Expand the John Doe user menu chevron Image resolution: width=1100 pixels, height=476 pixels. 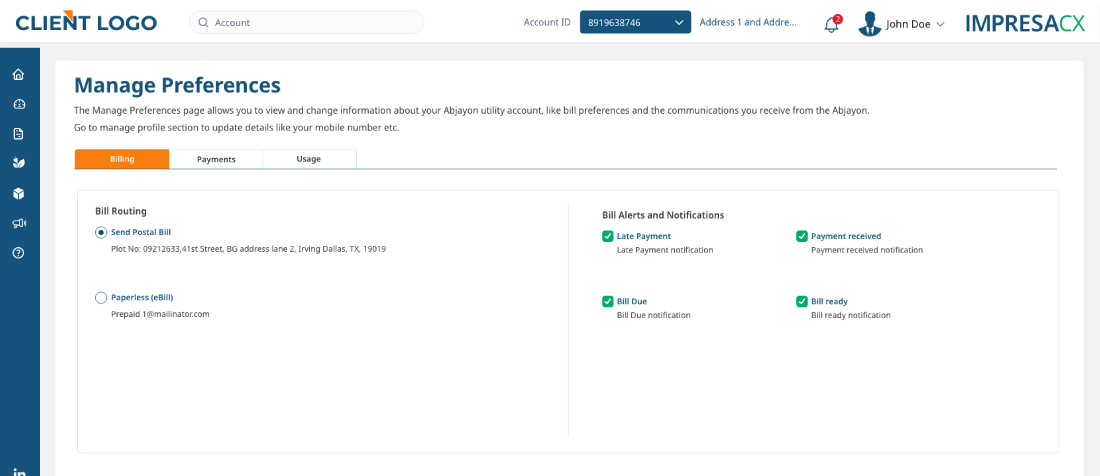[941, 24]
